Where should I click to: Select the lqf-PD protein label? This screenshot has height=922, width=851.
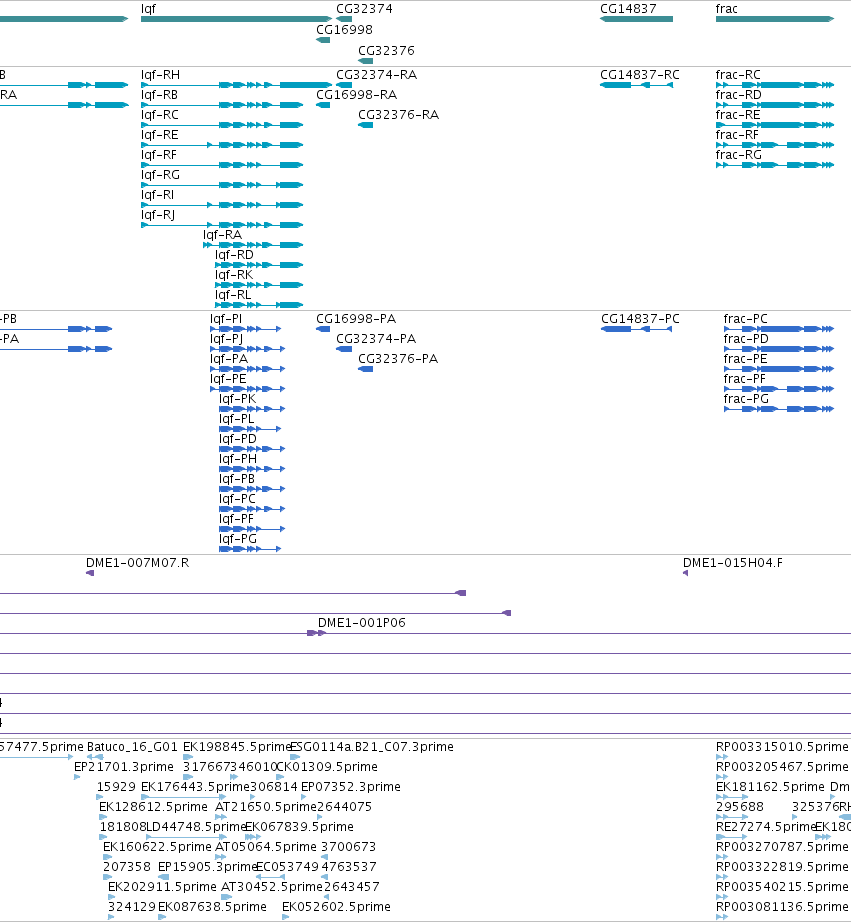pos(238,439)
